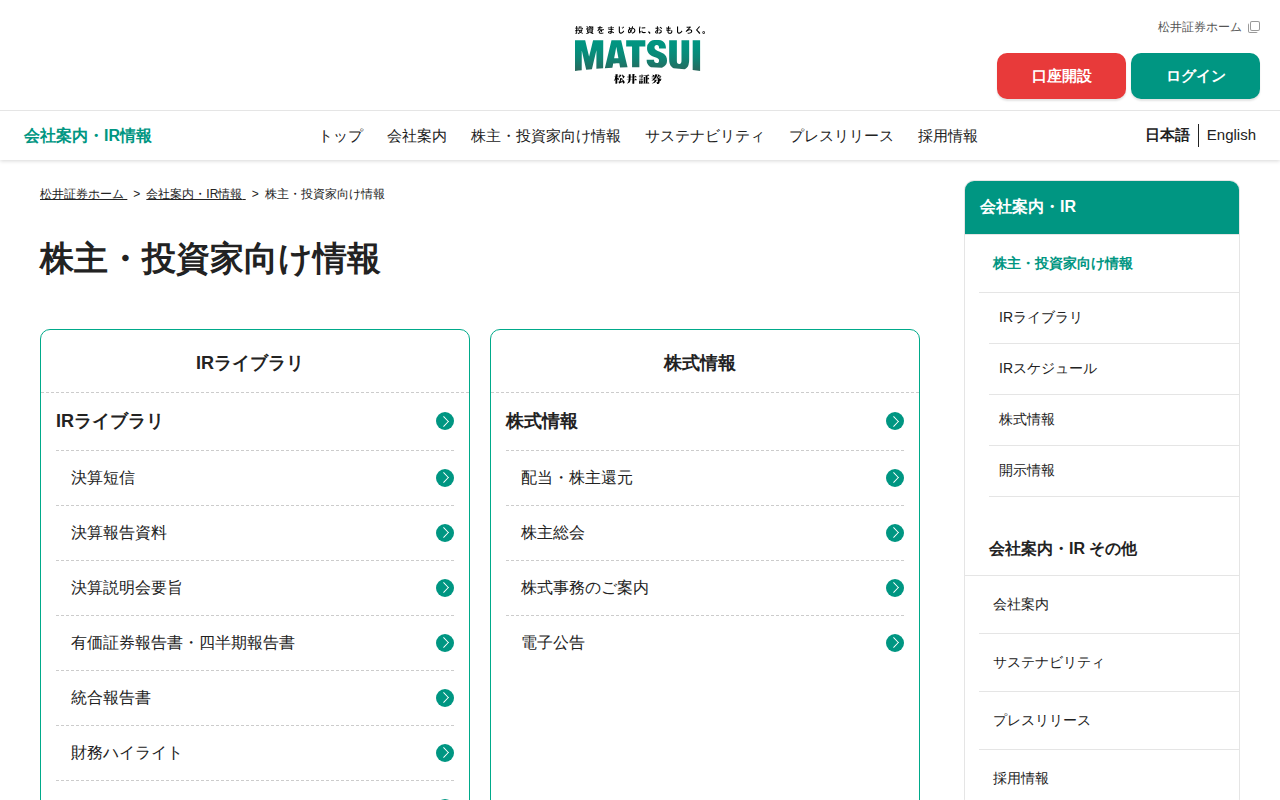This screenshot has width=1280, height=800.
Task: Open the 口座開設 account opening button
Action: [1061, 76]
